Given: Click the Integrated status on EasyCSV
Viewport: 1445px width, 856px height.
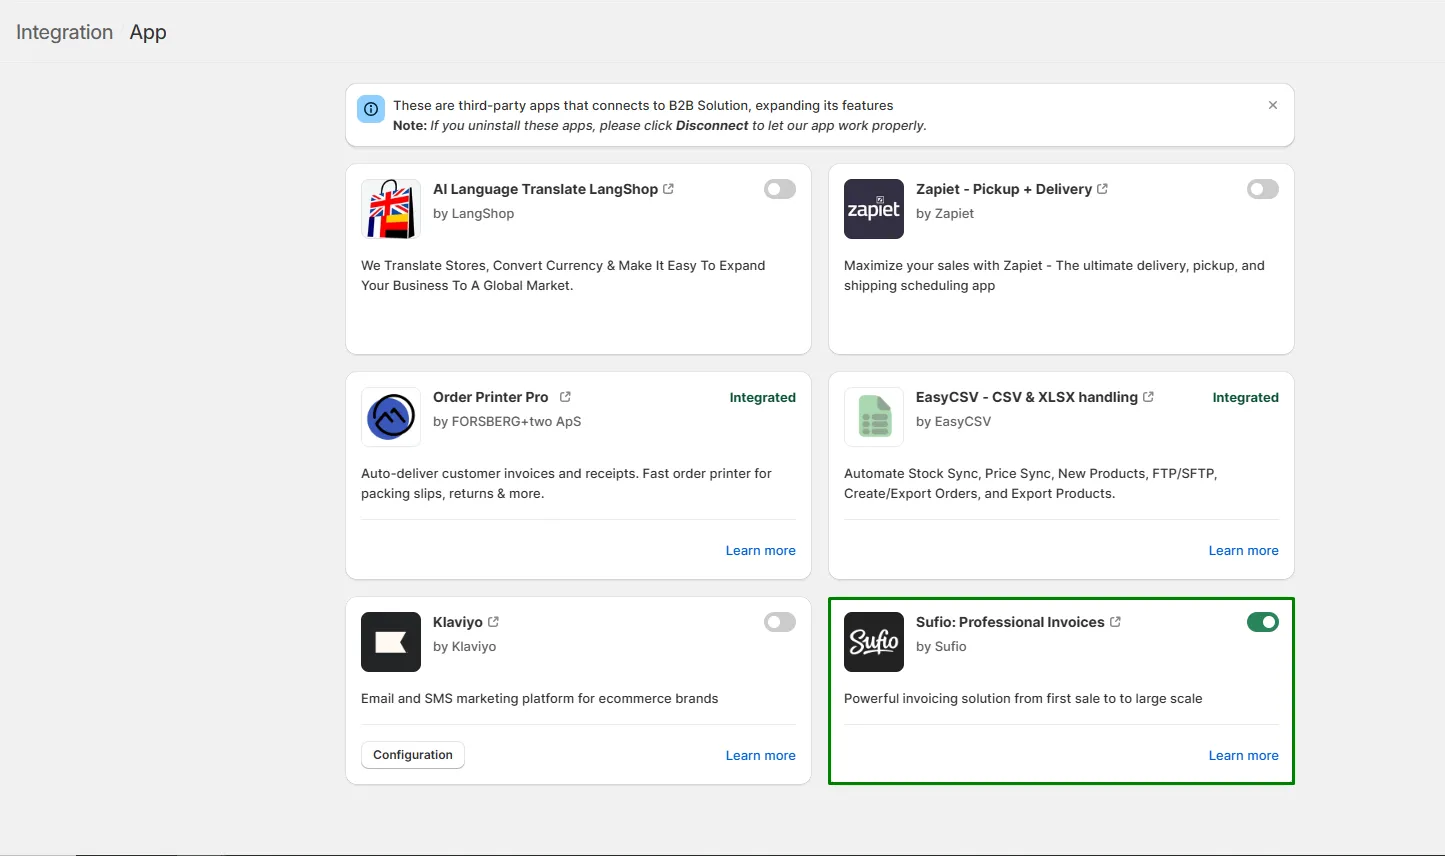Looking at the screenshot, I should (1246, 397).
